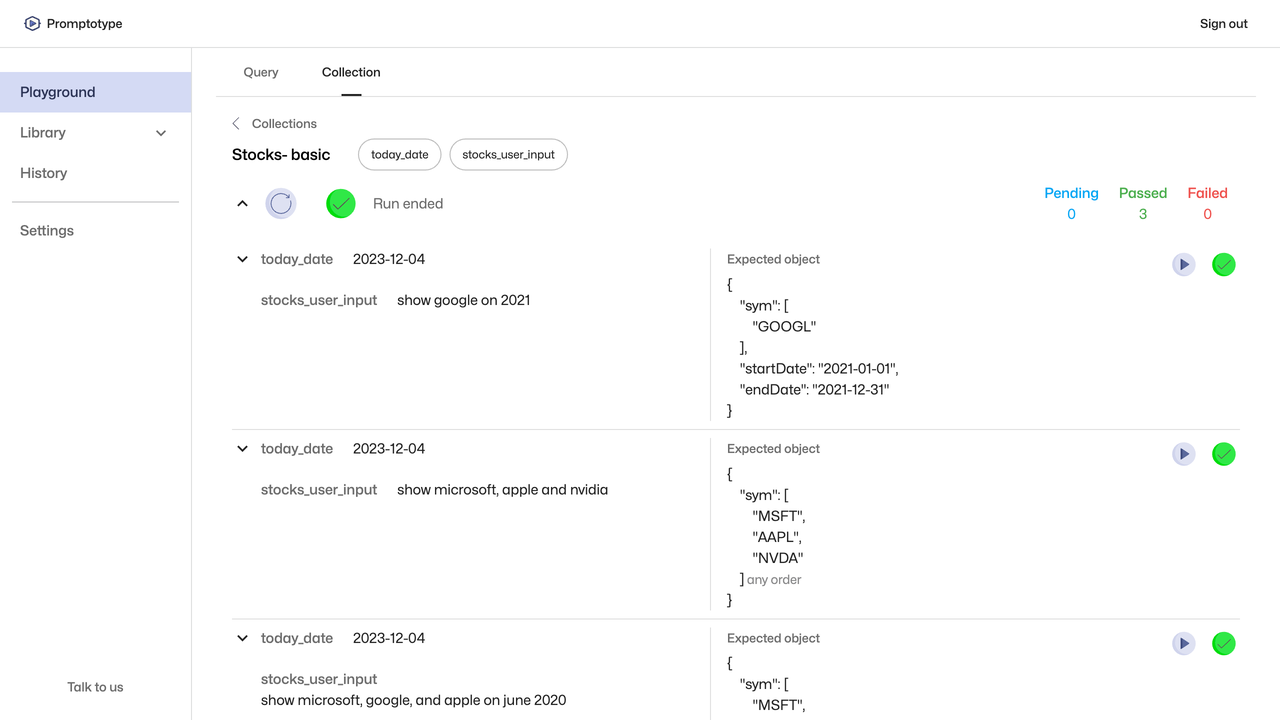Viewport: 1280px width, 720px height.
Task: Click pass checkmark for microsoft, apple, nvidia test
Action: point(1224,454)
